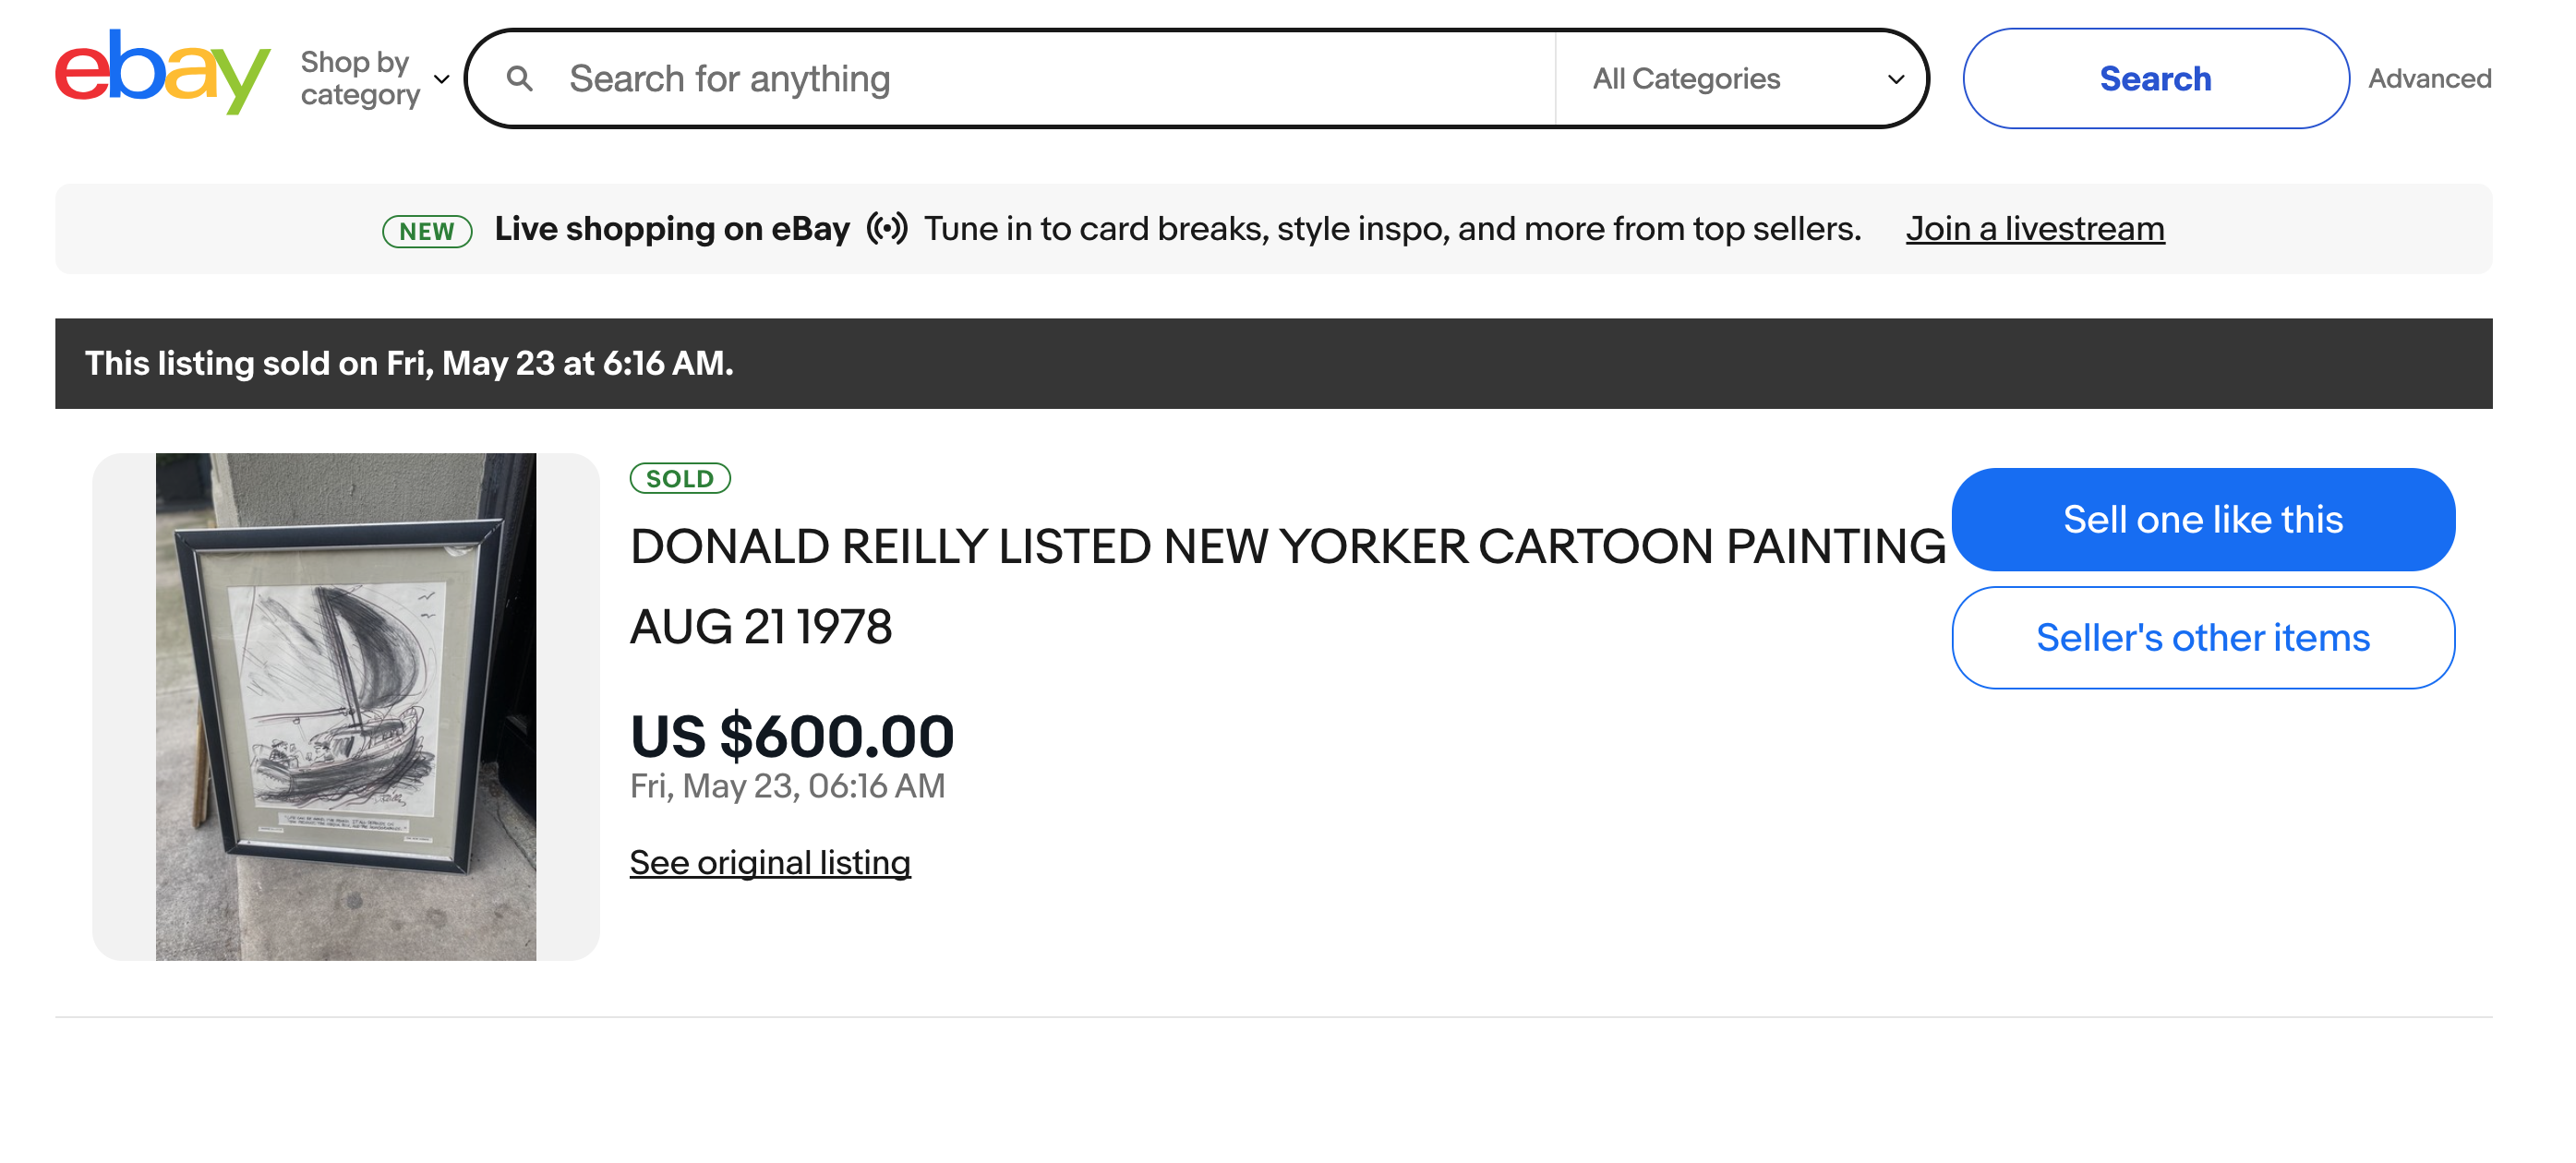
Task: Click the listing sold date banner
Action: (409, 363)
